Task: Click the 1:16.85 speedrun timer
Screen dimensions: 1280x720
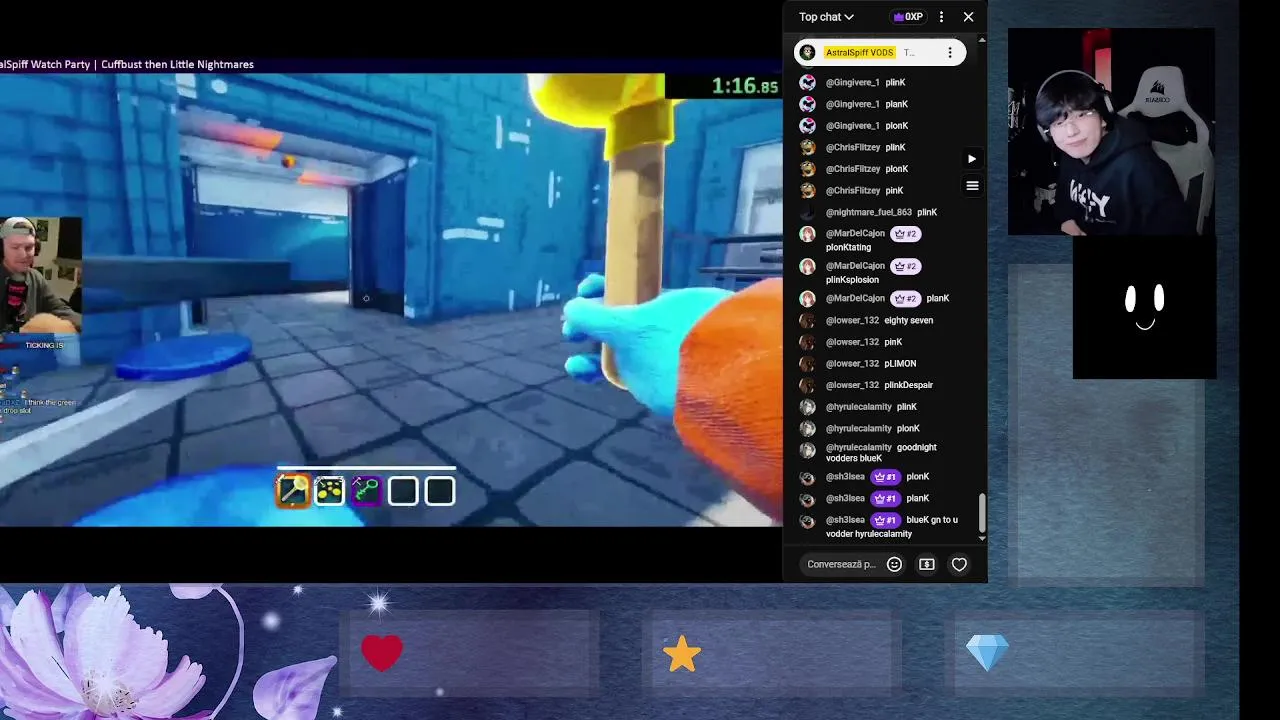Action: [x=744, y=86]
